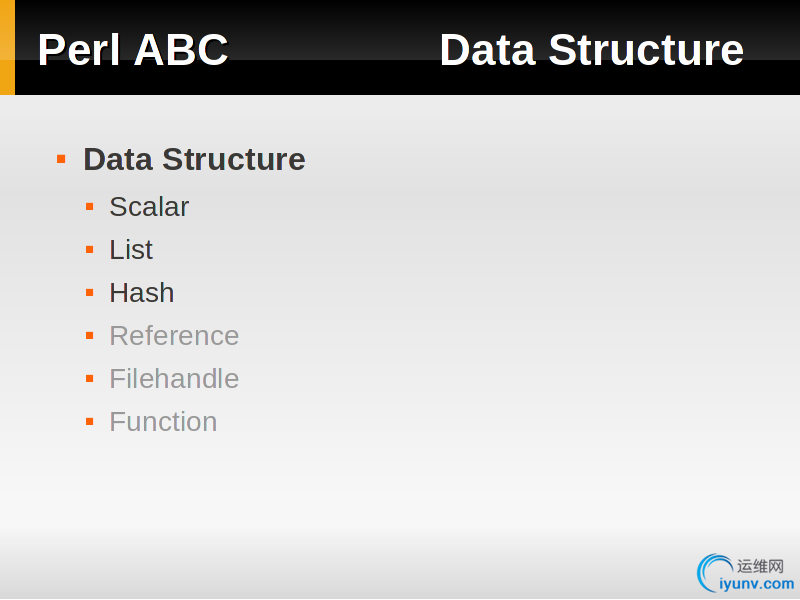Viewport: 800px width, 600px height.
Task: Click the greyed Function item
Action: 163,421
